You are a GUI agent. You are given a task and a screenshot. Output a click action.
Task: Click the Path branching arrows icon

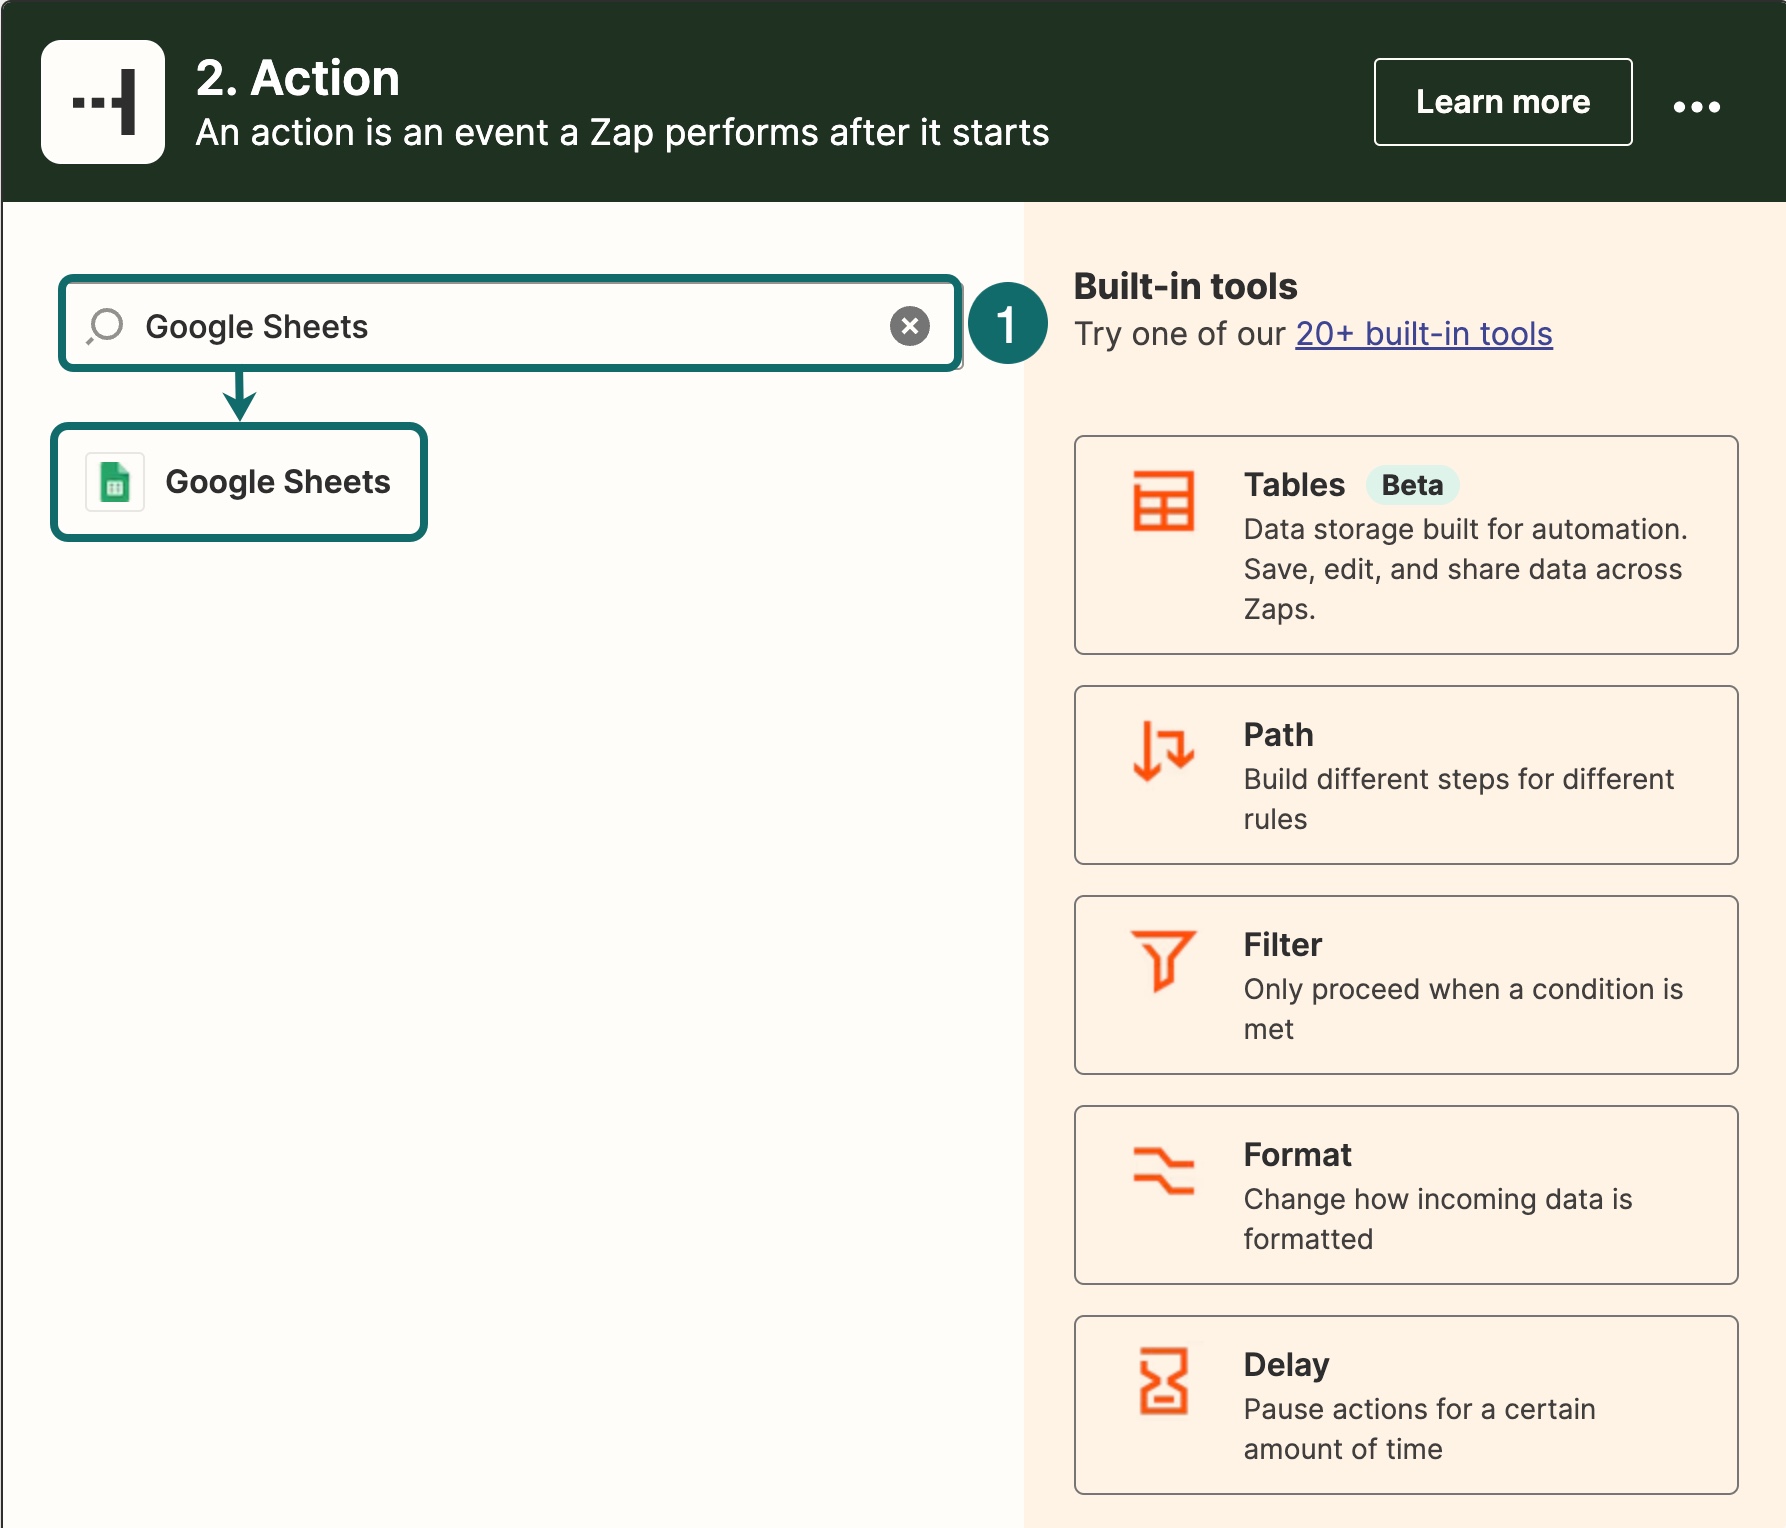point(1163,750)
